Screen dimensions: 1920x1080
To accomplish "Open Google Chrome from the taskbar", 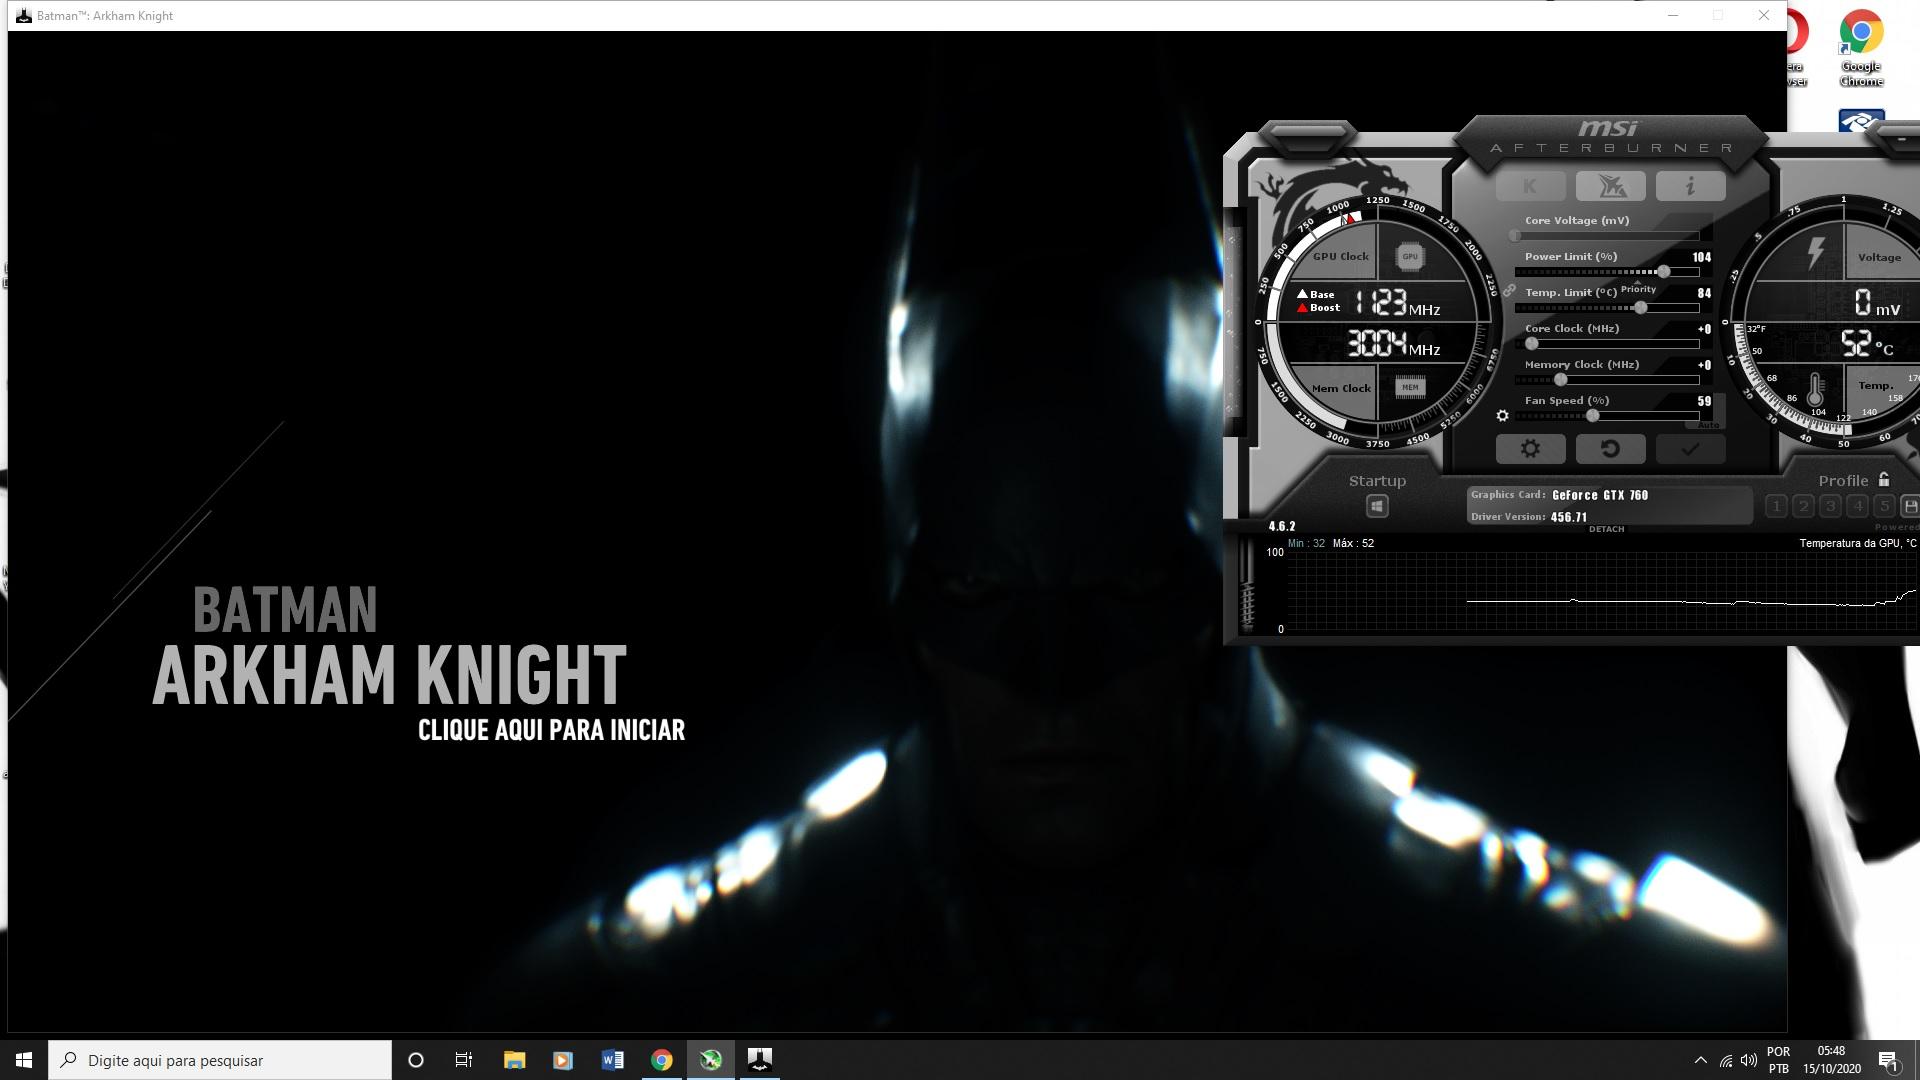I will click(661, 1060).
